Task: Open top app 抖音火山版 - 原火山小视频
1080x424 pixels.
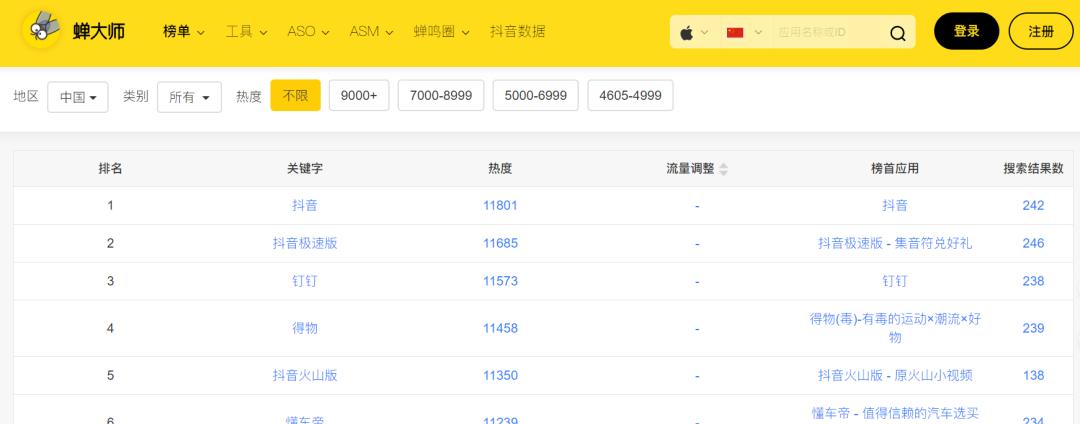Action: [x=895, y=375]
